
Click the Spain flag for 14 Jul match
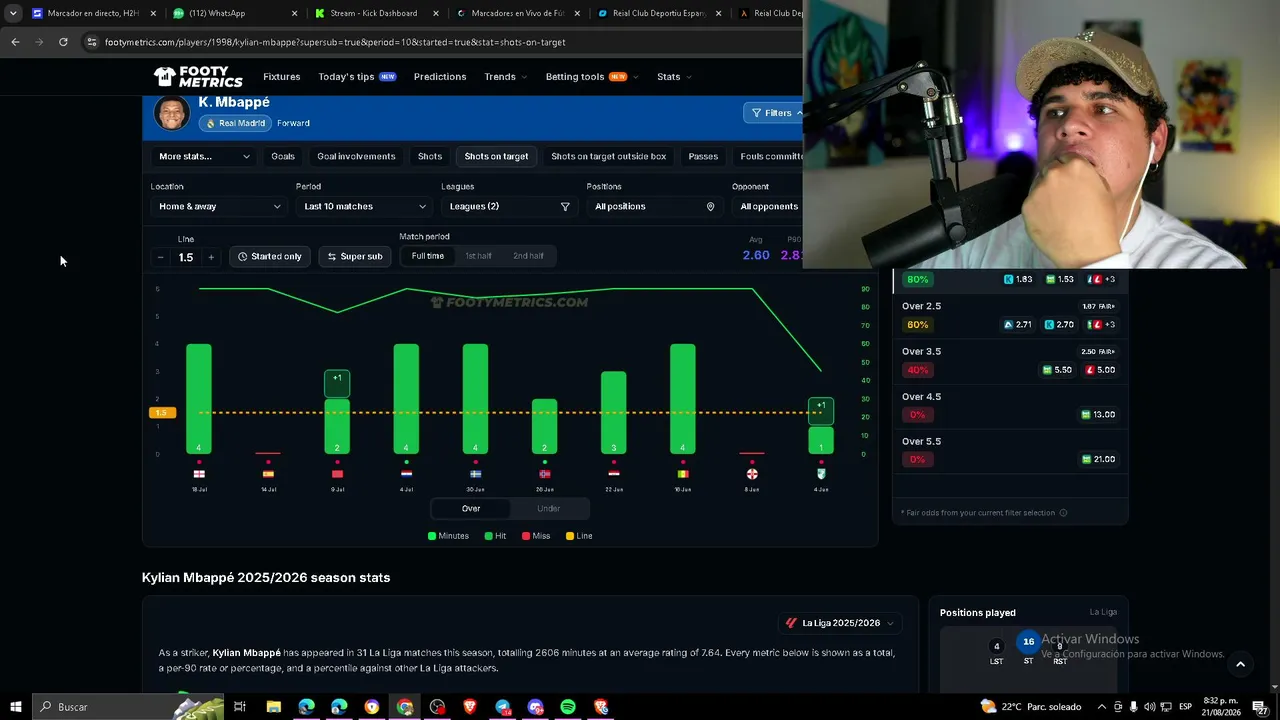click(x=268, y=474)
